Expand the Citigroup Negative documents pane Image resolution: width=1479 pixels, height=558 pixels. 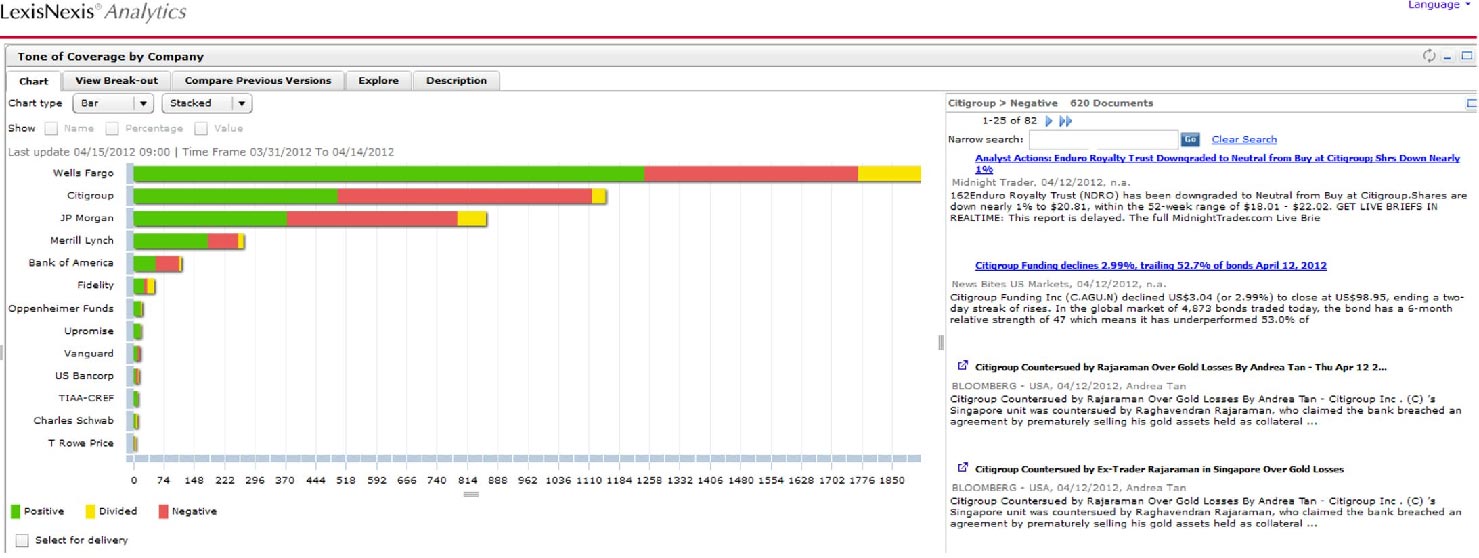[x=1471, y=103]
